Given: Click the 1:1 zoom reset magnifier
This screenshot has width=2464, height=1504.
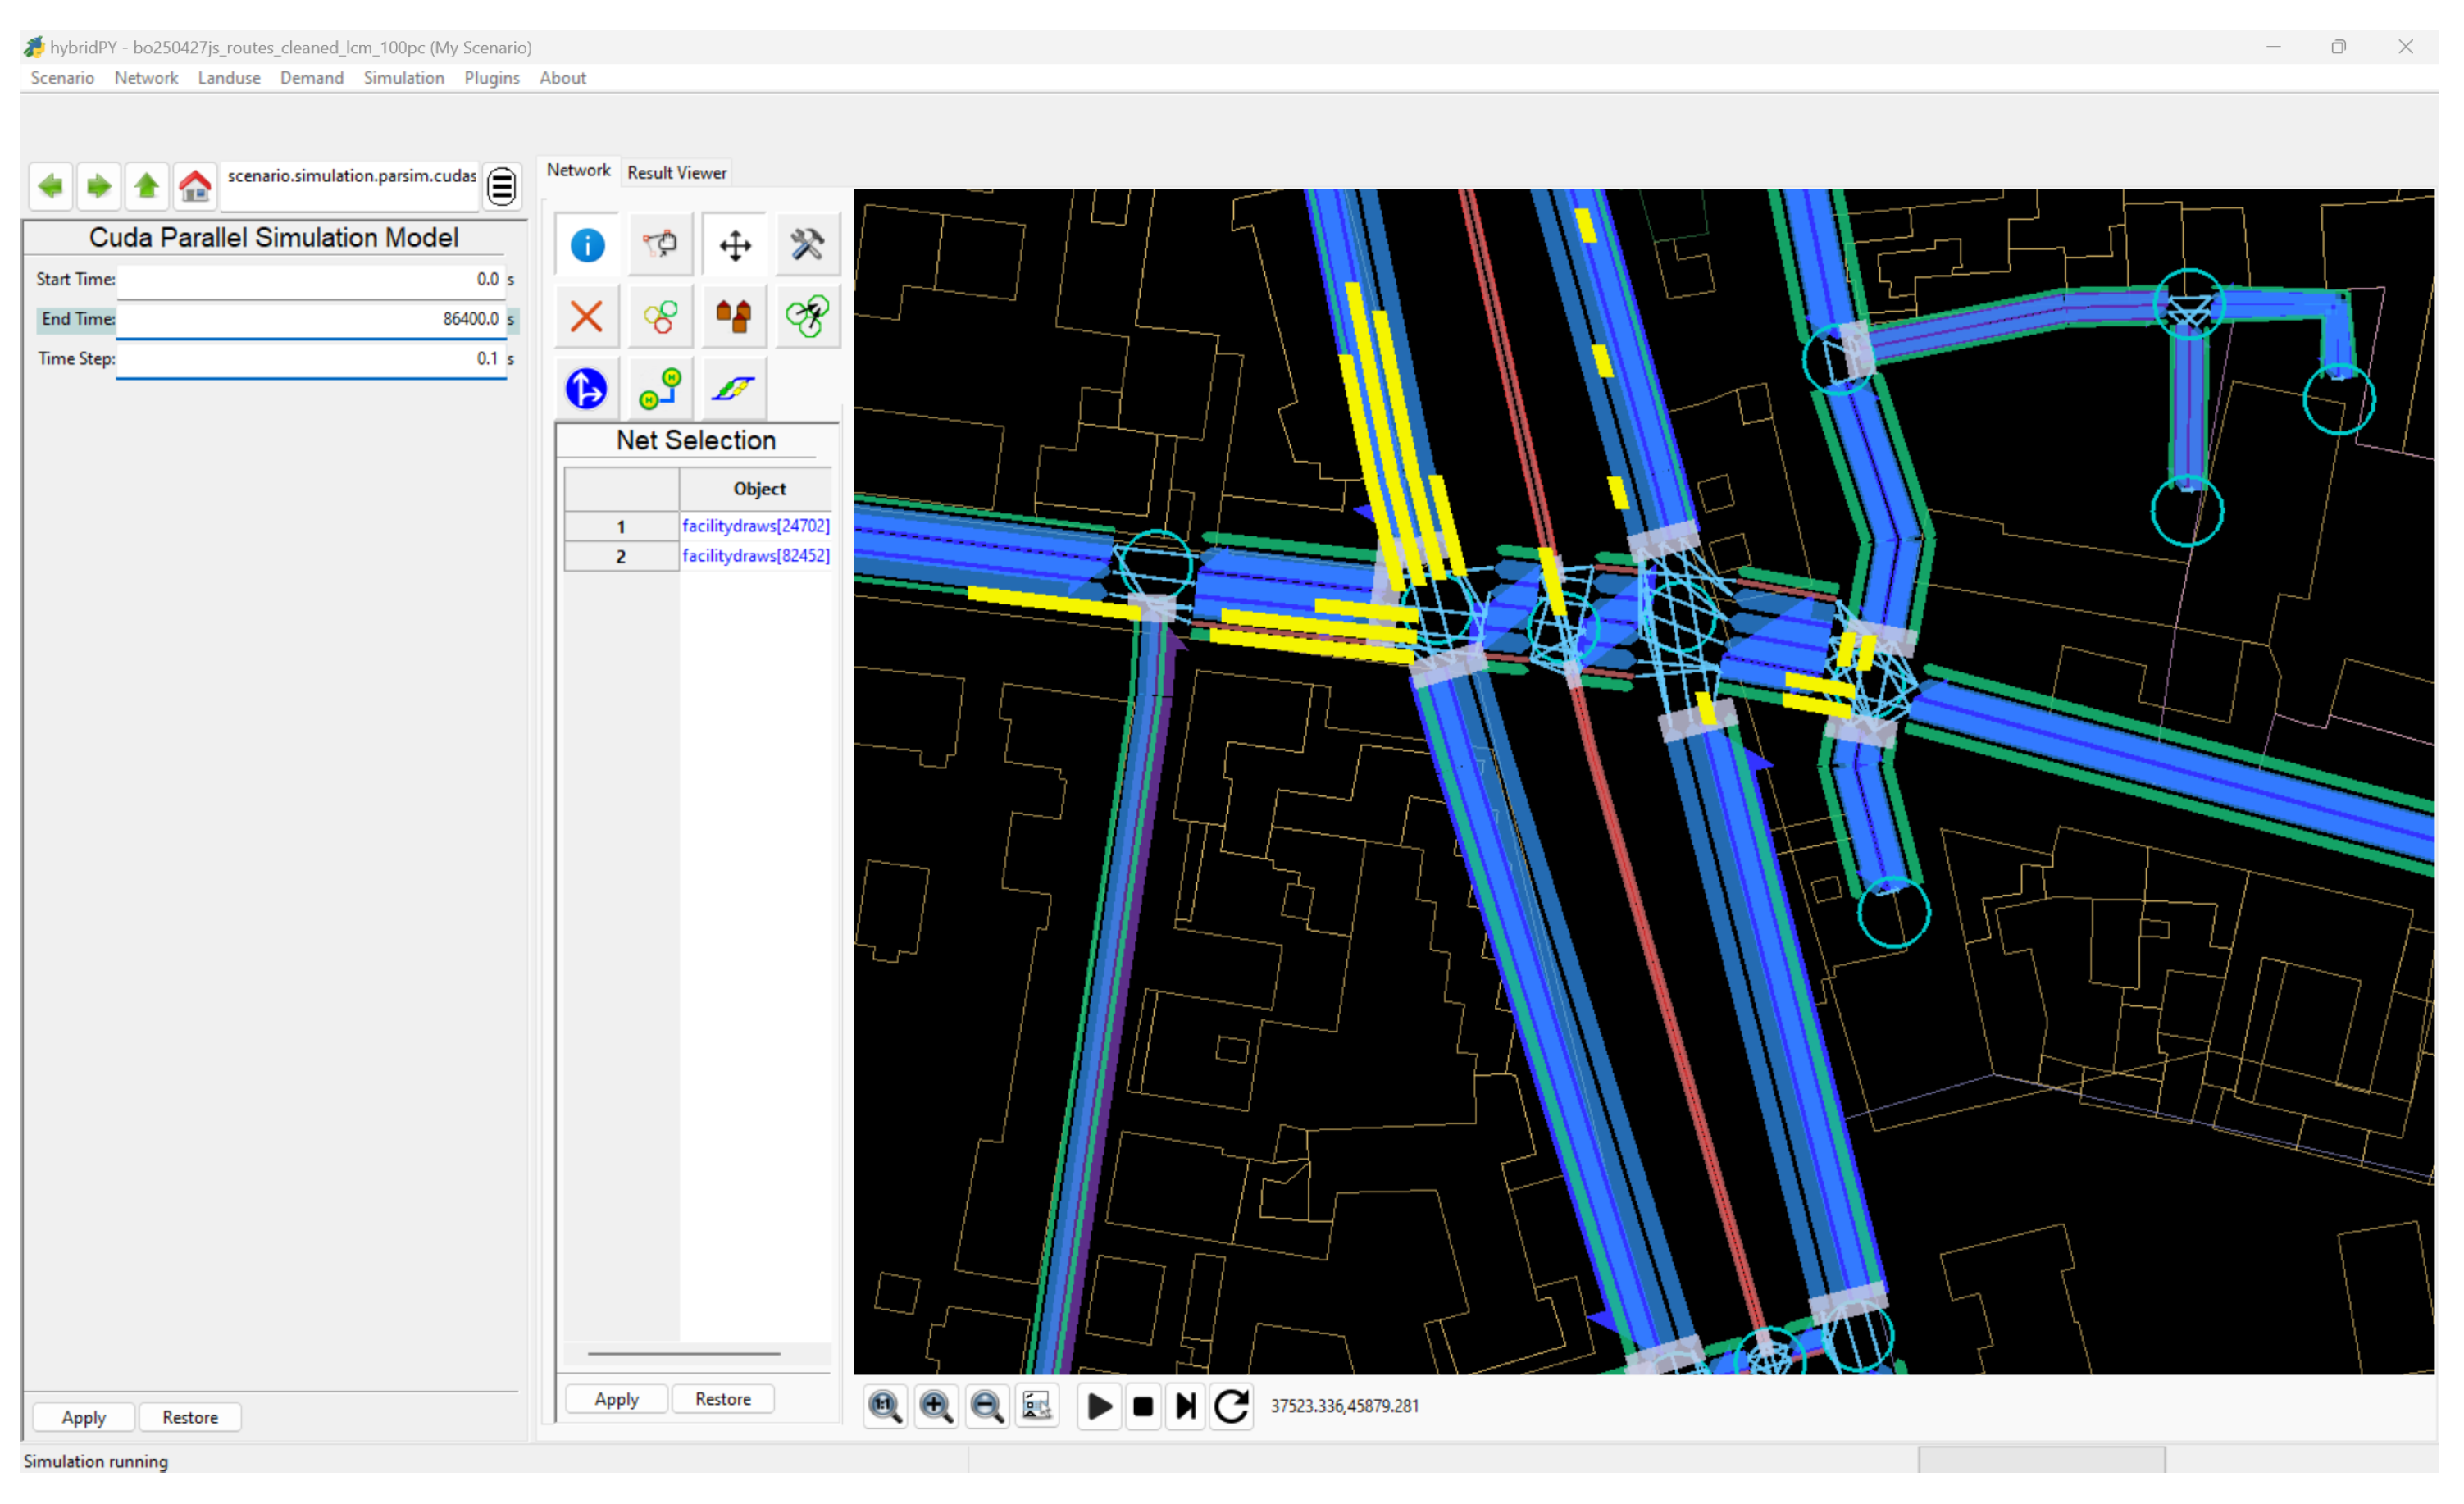Looking at the screenshot, I should pos(885,1406).
